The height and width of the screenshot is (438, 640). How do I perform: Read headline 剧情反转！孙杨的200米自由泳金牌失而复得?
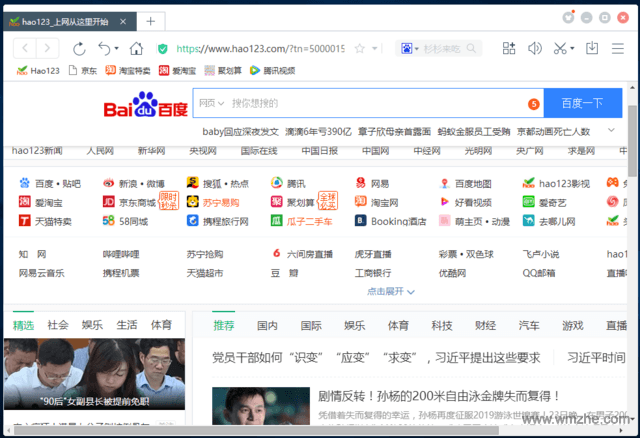[439, 396]
